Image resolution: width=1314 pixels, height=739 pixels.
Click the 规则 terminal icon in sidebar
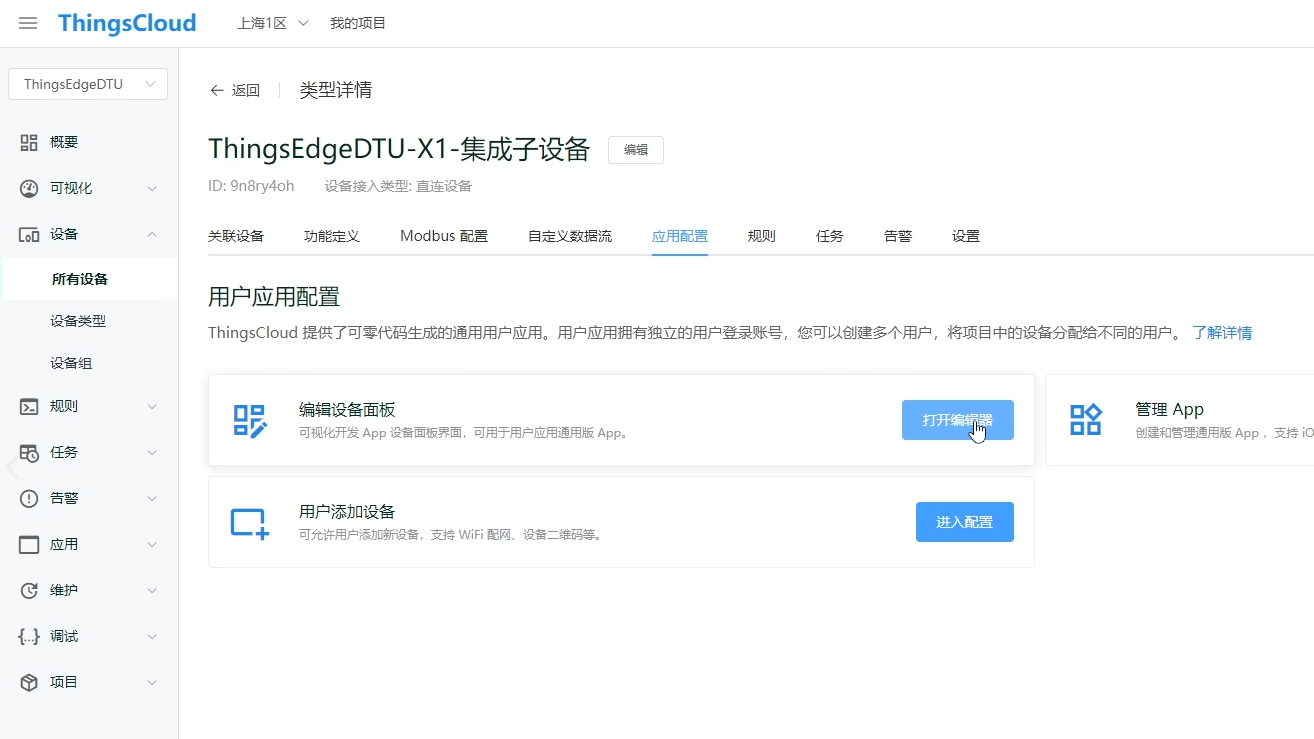point(29,406)
